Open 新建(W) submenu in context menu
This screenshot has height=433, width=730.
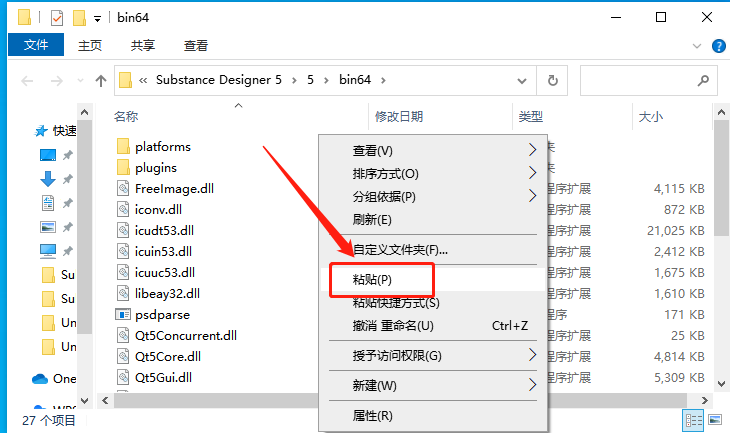pos(433,386)
